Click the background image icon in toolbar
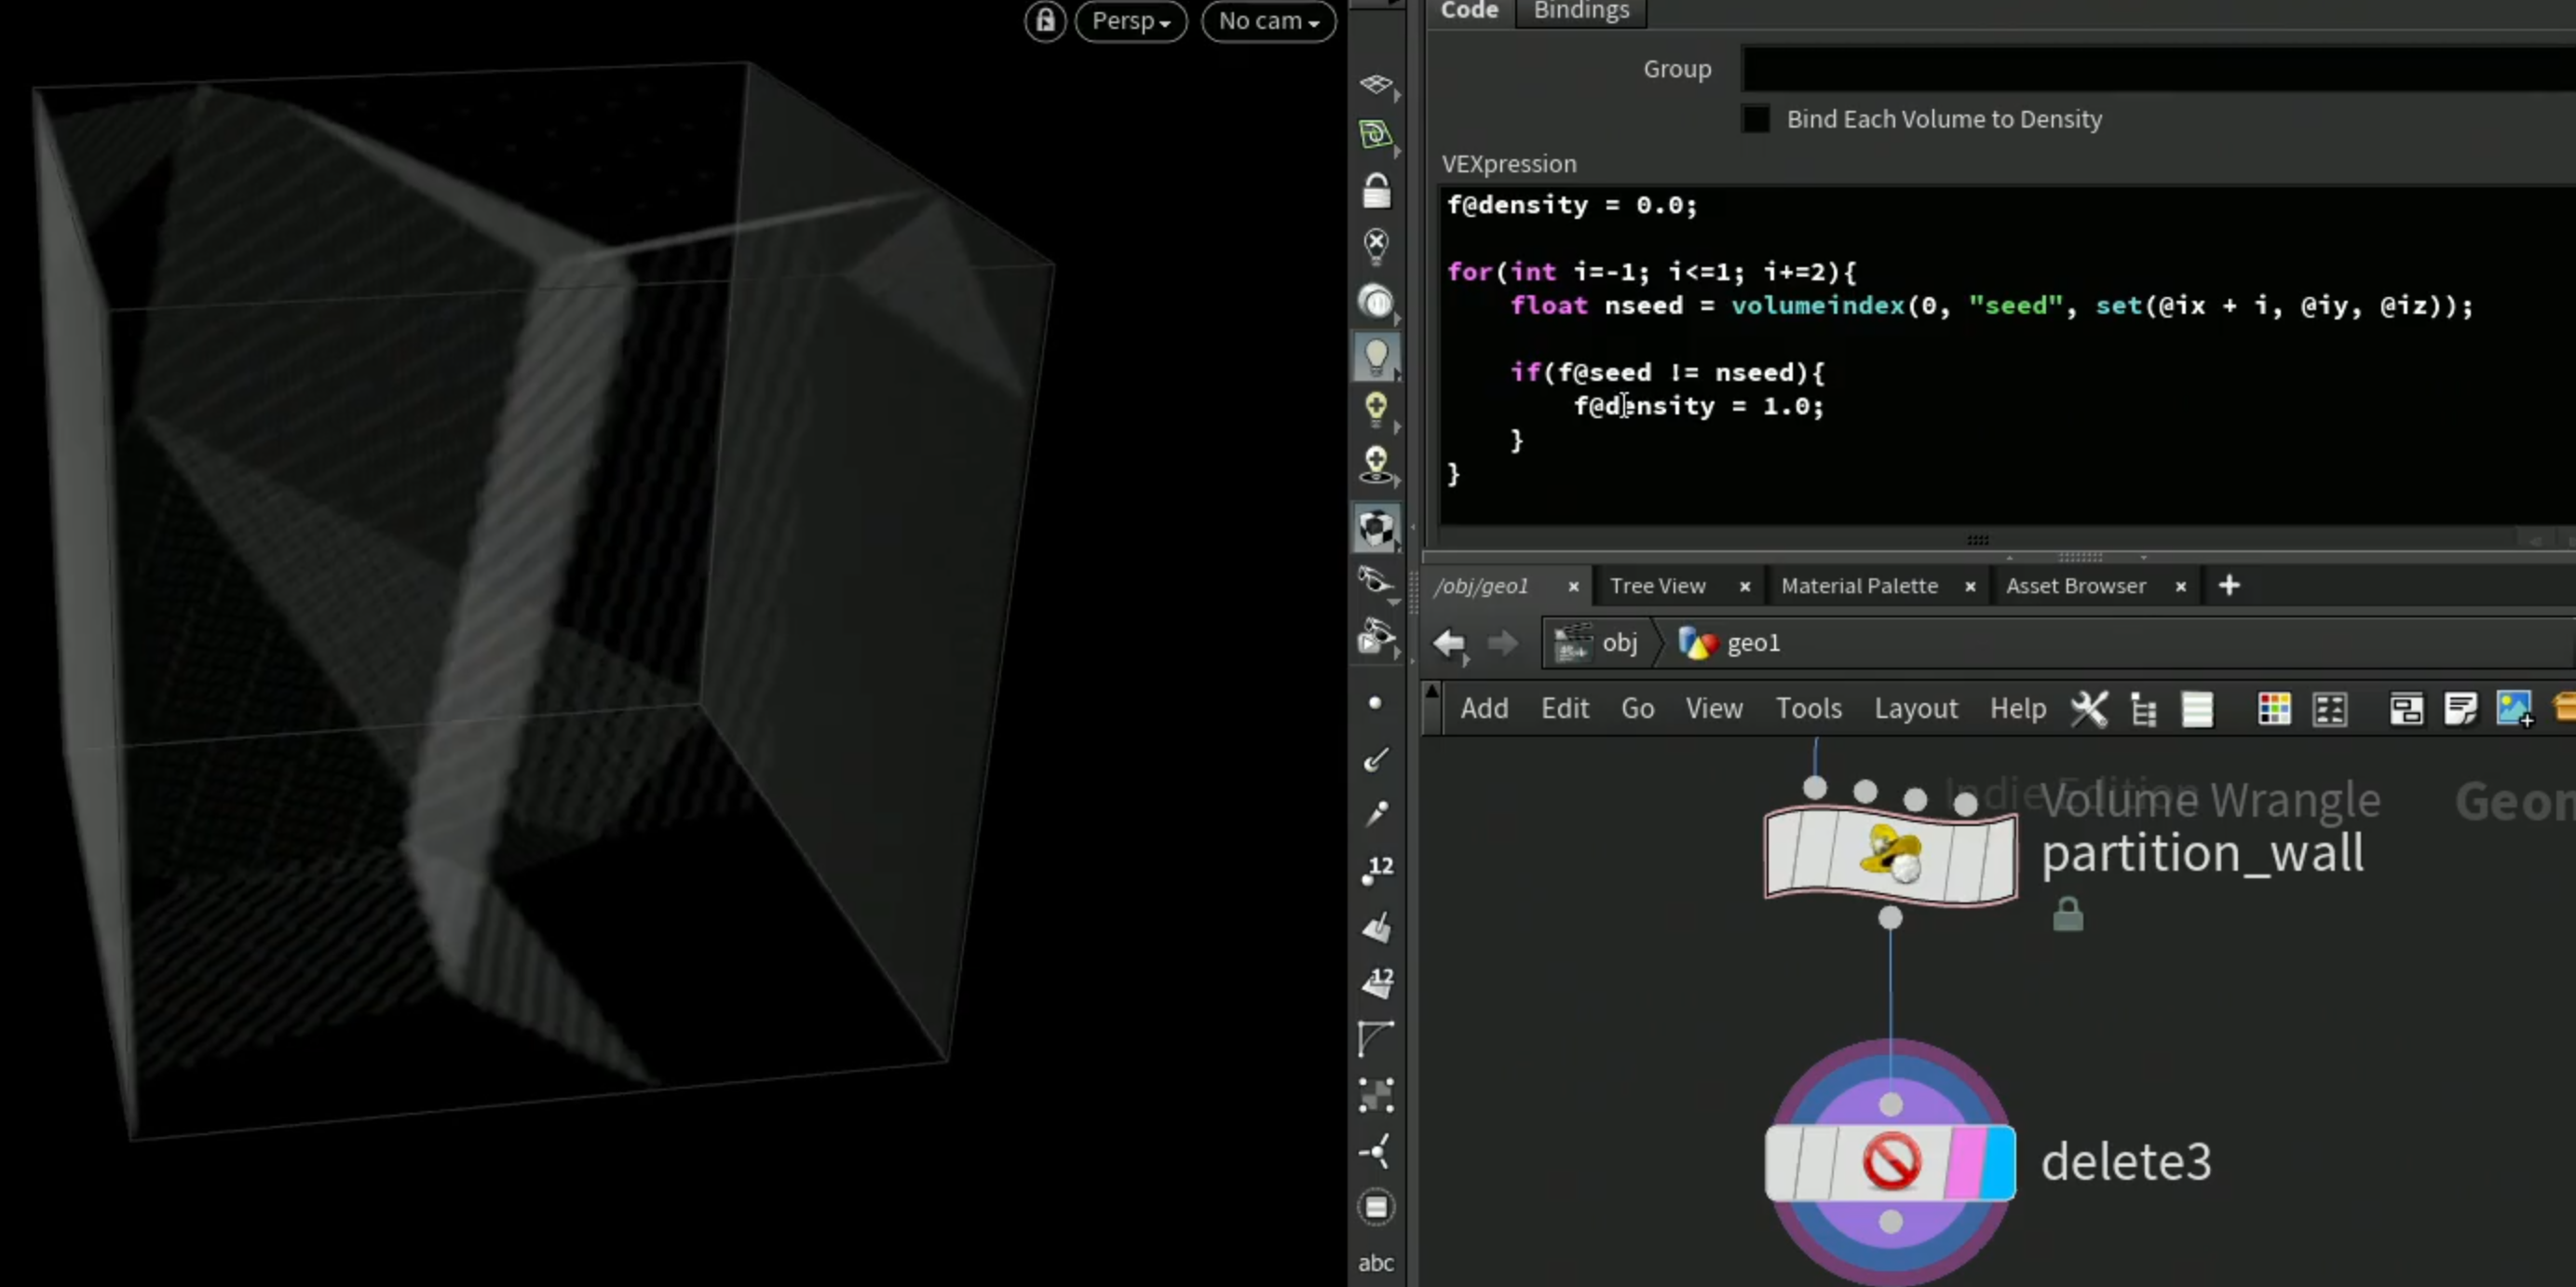Viewport: 2576px width, 1287px height. click(2514, 708)
